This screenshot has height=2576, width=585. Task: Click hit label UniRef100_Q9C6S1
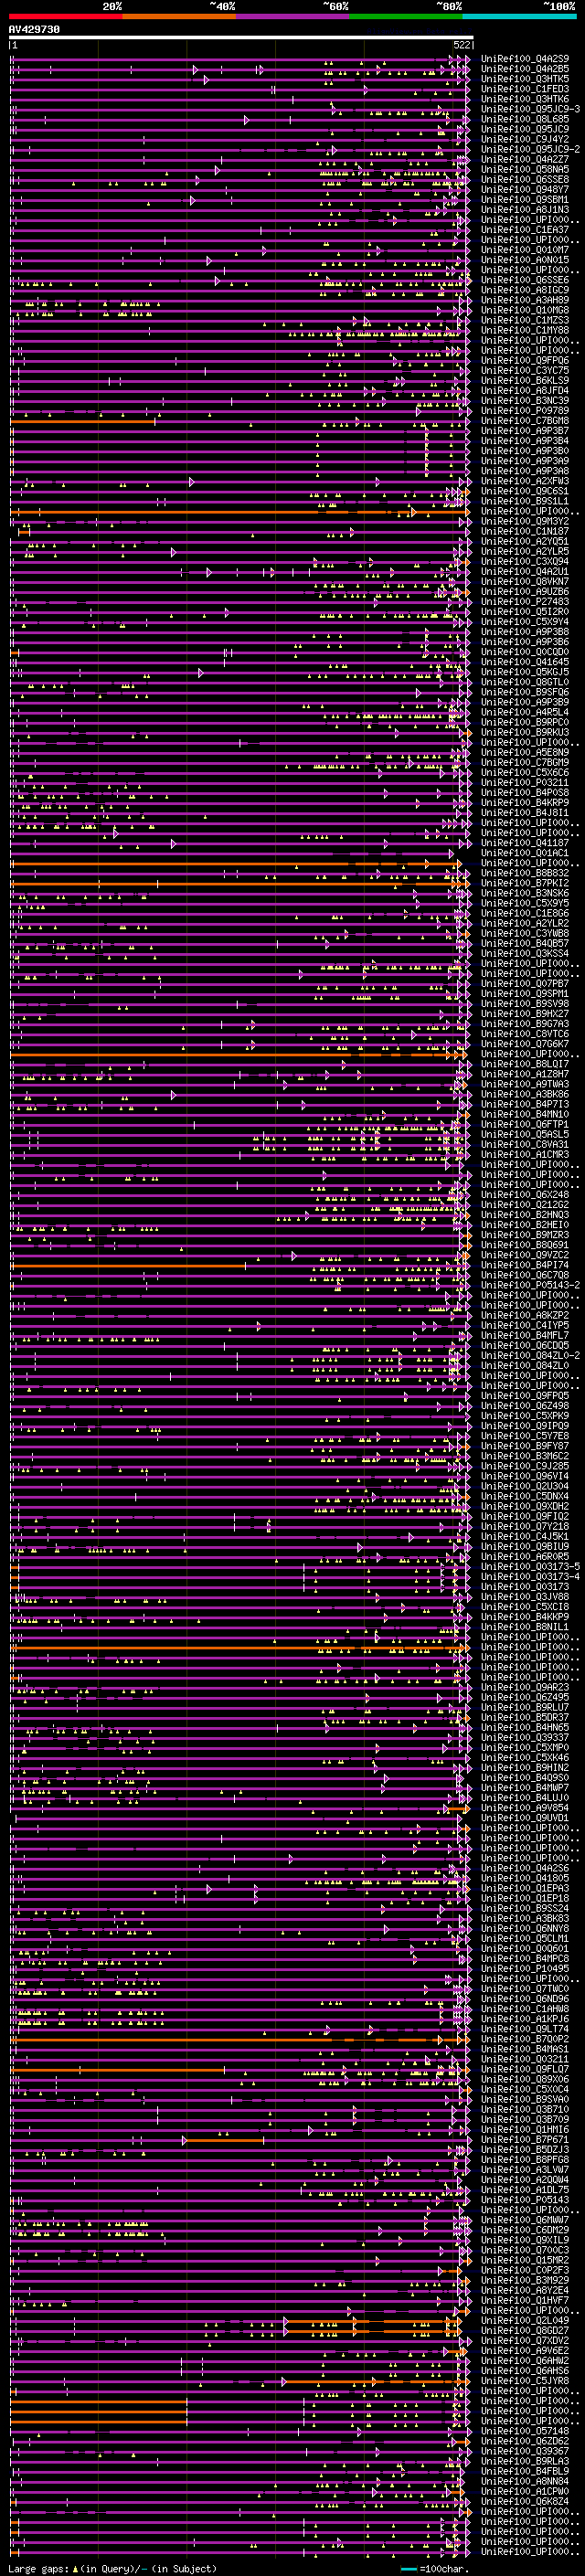[525, 491]
